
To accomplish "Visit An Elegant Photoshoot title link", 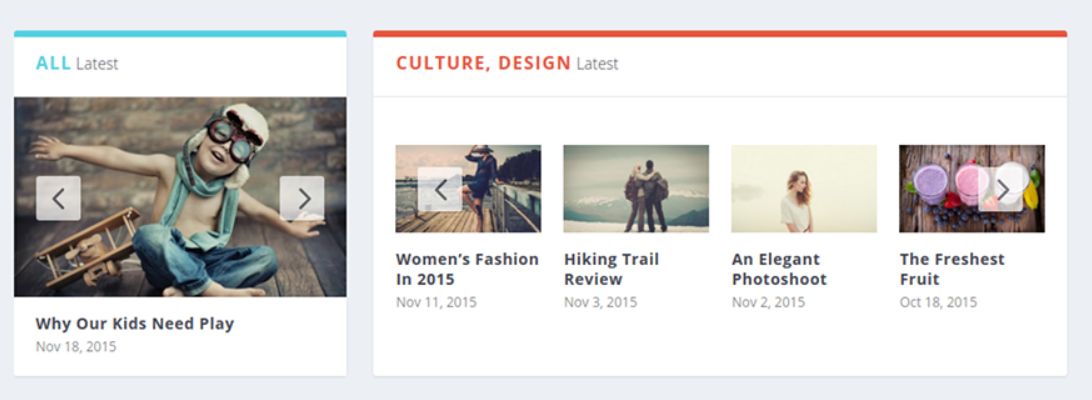I will tap(779, 269).
